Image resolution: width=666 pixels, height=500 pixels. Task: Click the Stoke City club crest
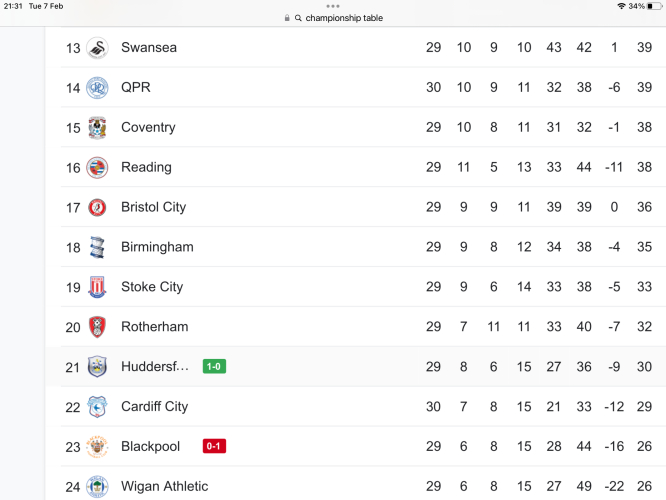pos(97,287)
